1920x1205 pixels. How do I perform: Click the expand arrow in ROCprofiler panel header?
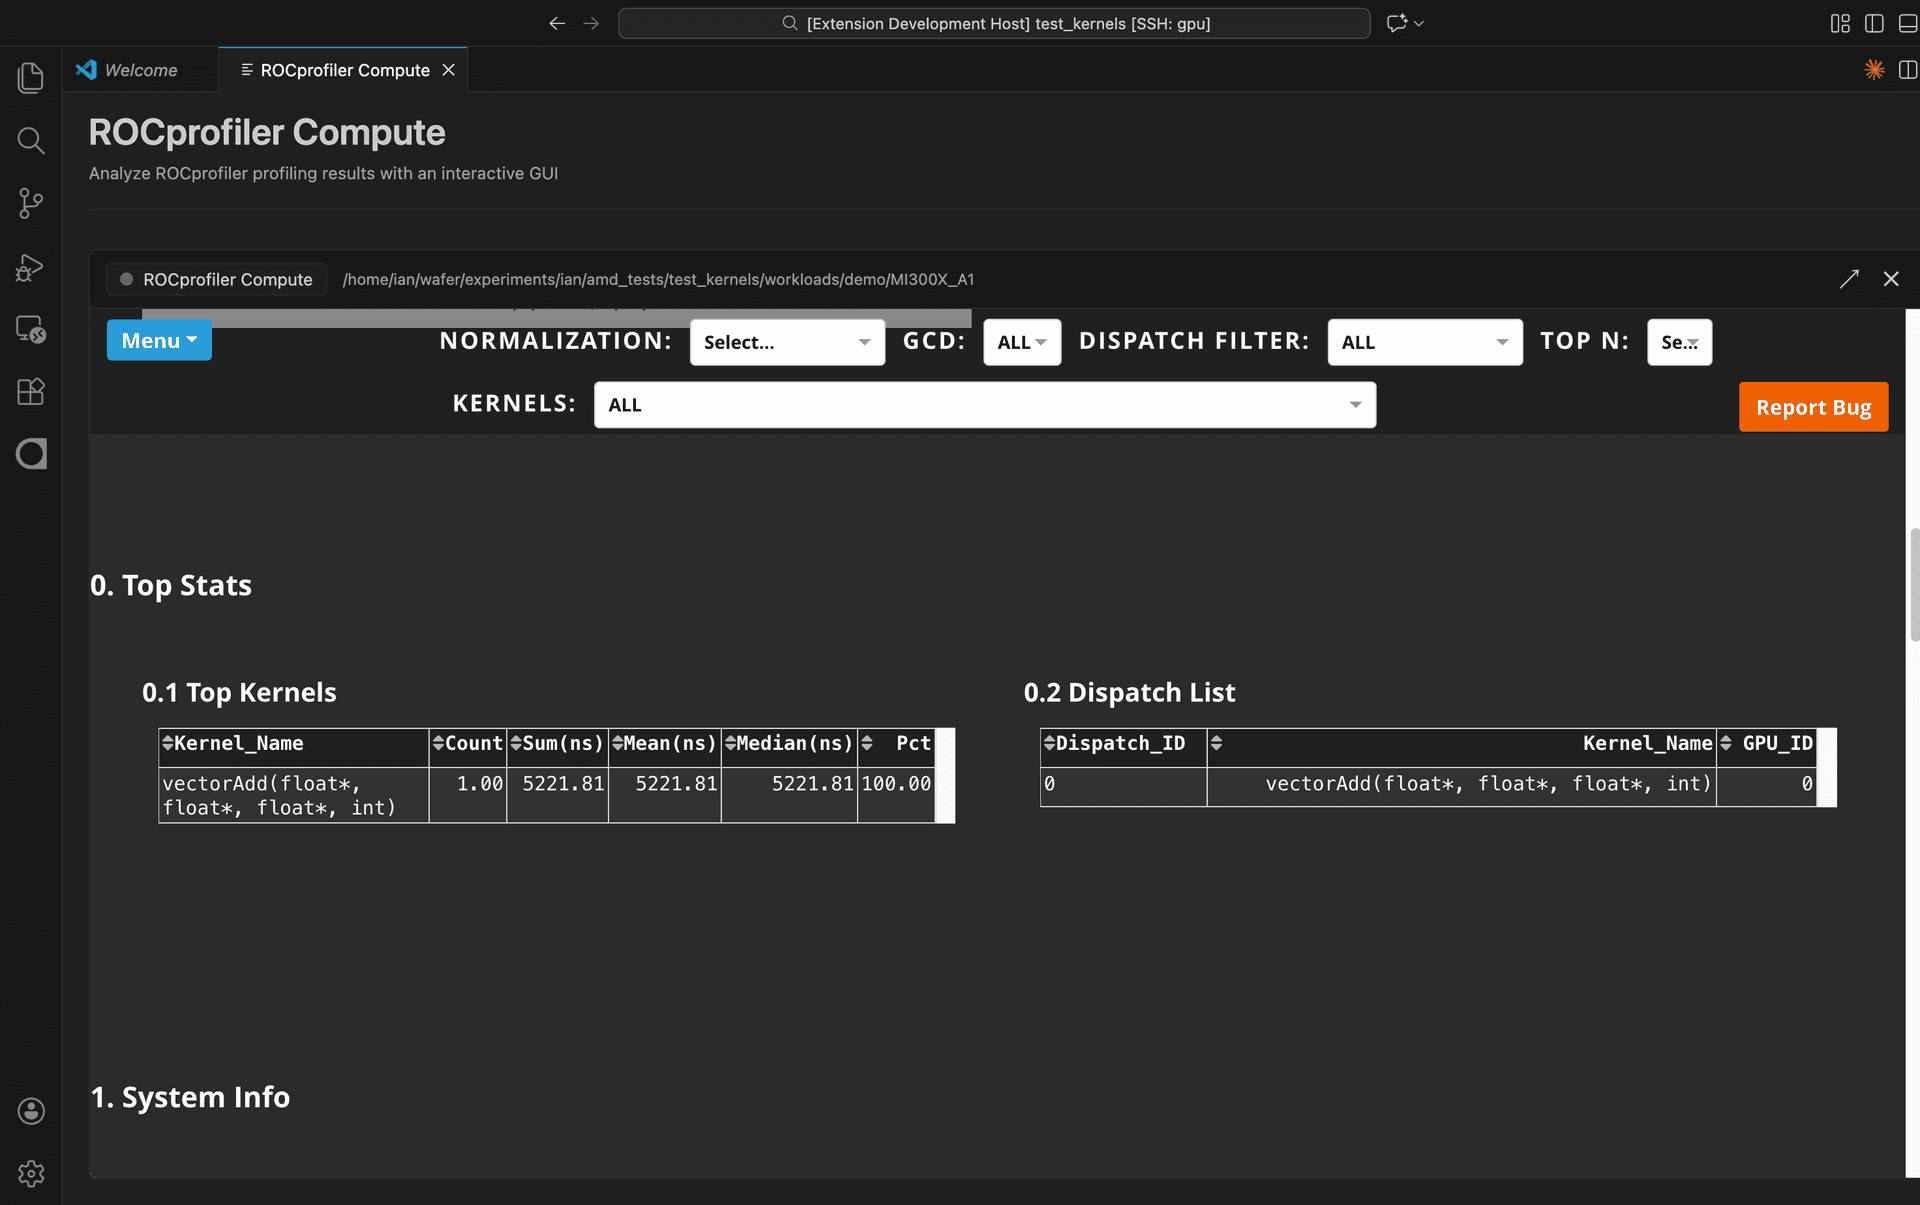point(1848,279)
